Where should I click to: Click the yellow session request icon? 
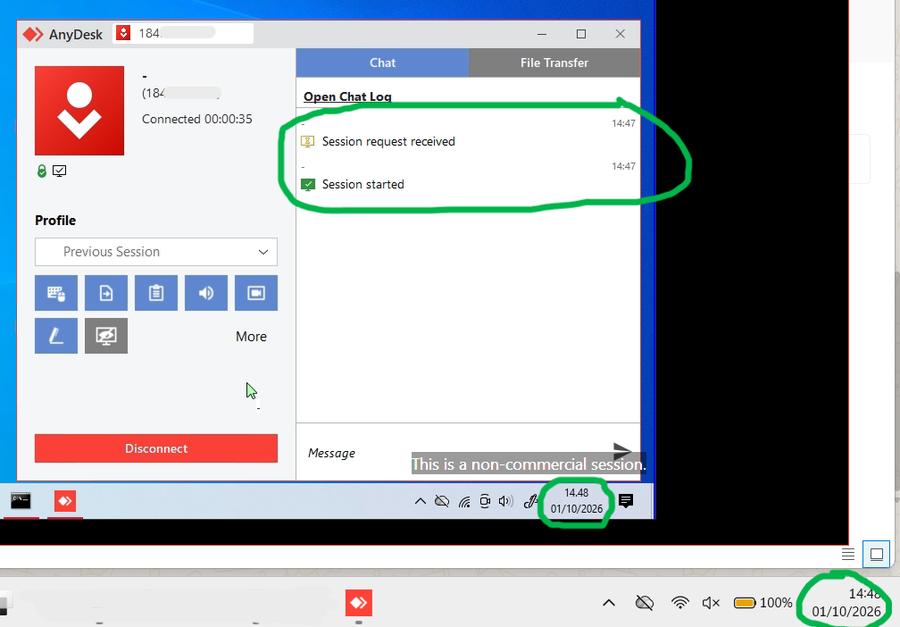tap(308, 141)
